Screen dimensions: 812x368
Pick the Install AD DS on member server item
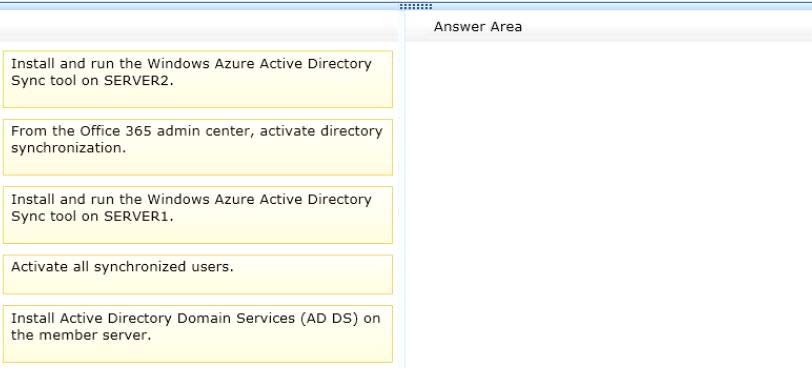198,334
